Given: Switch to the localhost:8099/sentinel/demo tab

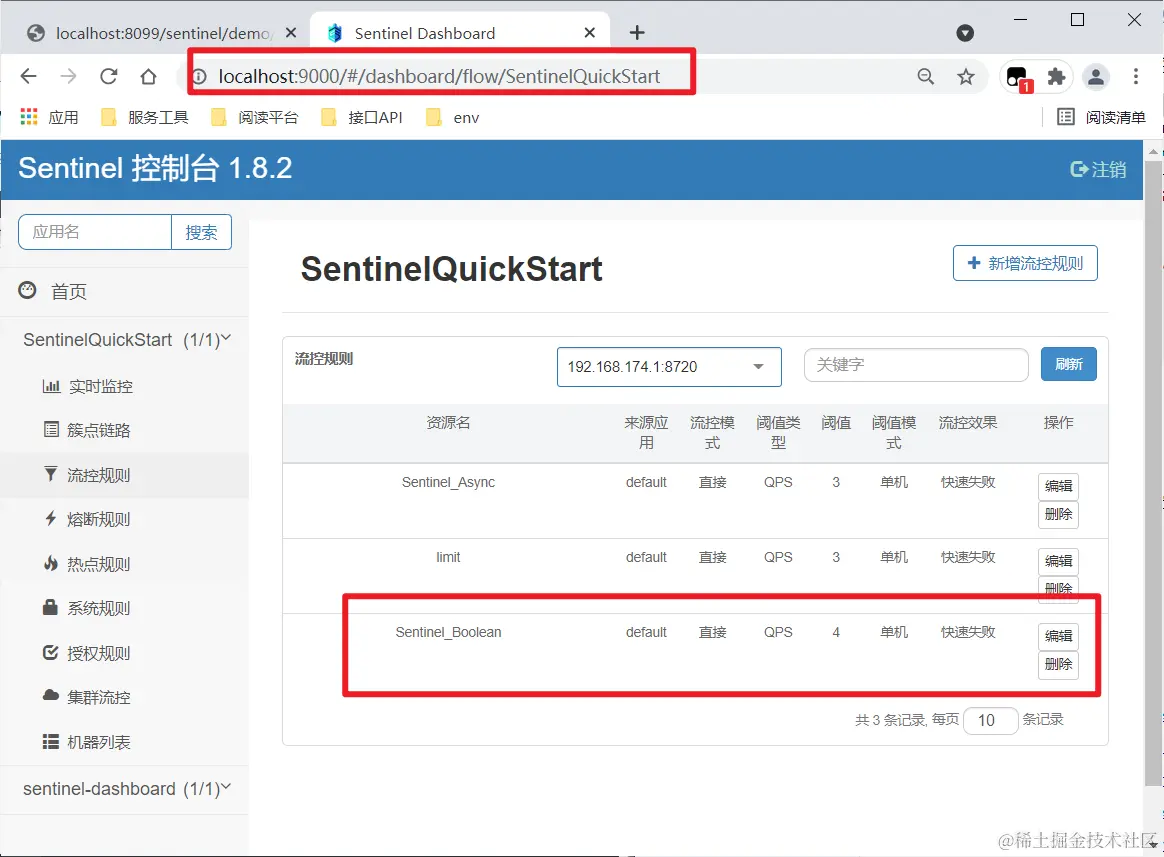Looking at the screenshot, I should click(152, 33).
